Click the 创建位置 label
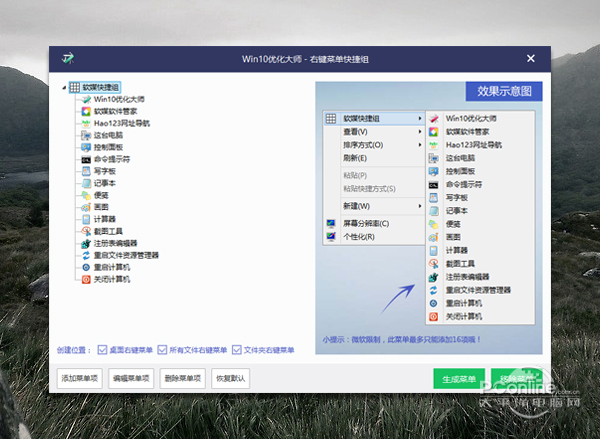The image size is (600, 439). point(74,350)
